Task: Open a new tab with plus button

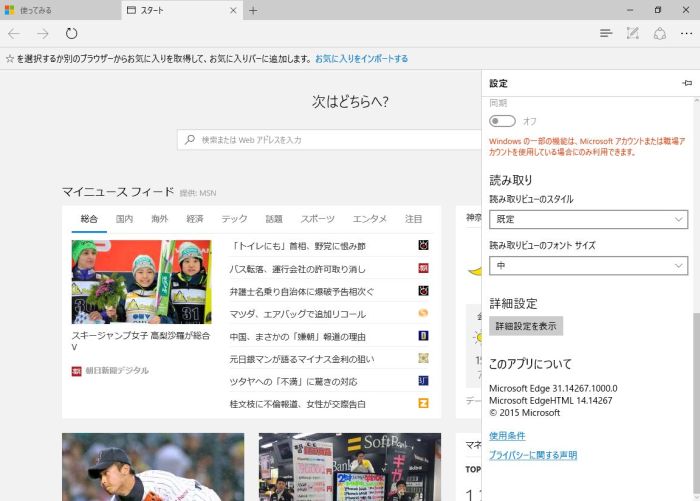Action: click(x=253, y=10)
